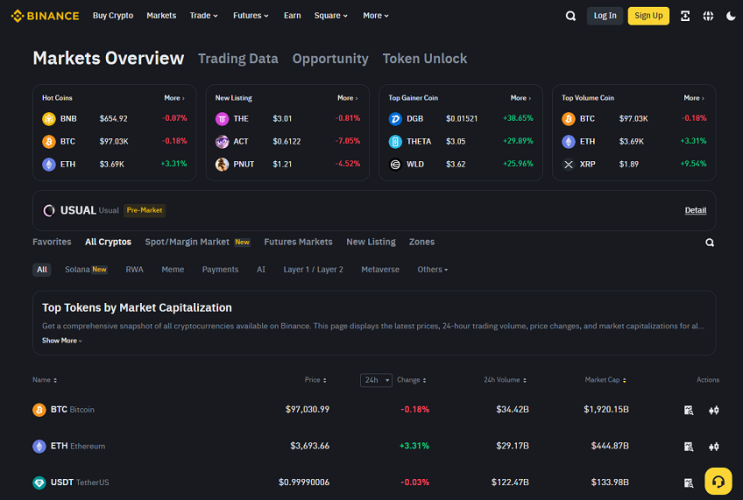Click the BNB coin icon in Hot Coins
Image resolution: width=743 pixels, height=500 pixels.
pyautogui.click(x=49, y=118)
